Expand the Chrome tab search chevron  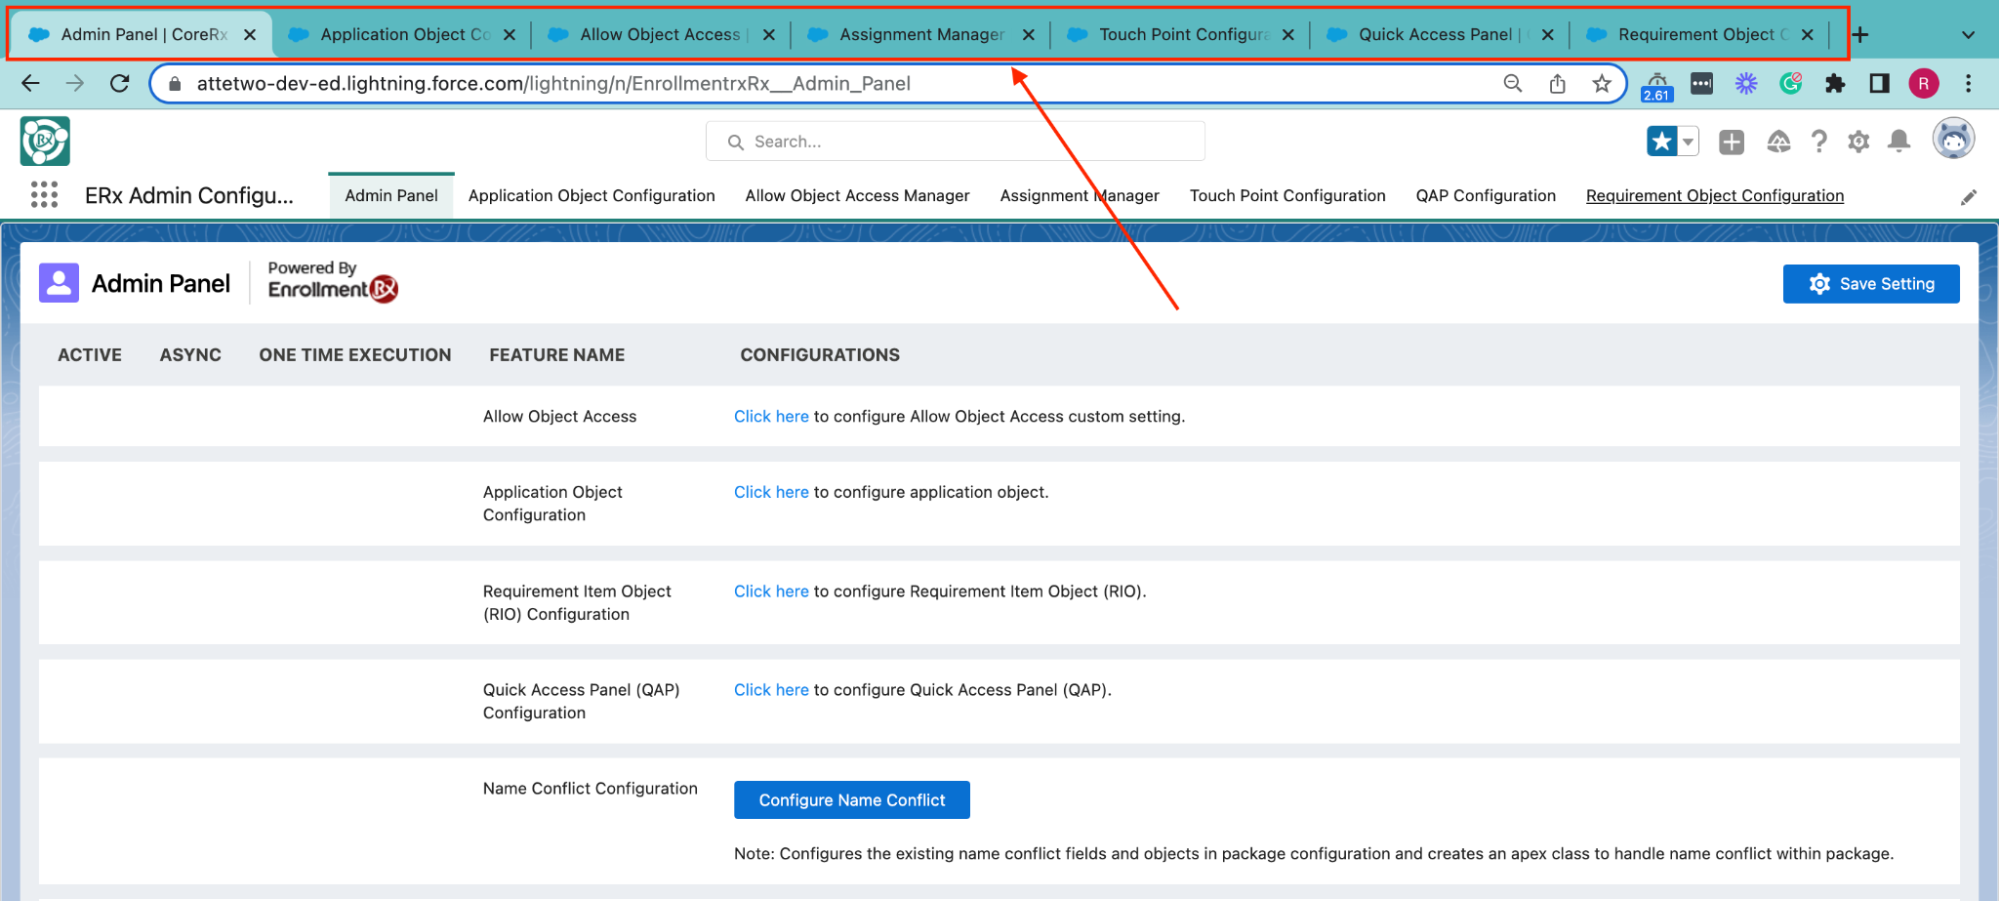coord(1967,35)
